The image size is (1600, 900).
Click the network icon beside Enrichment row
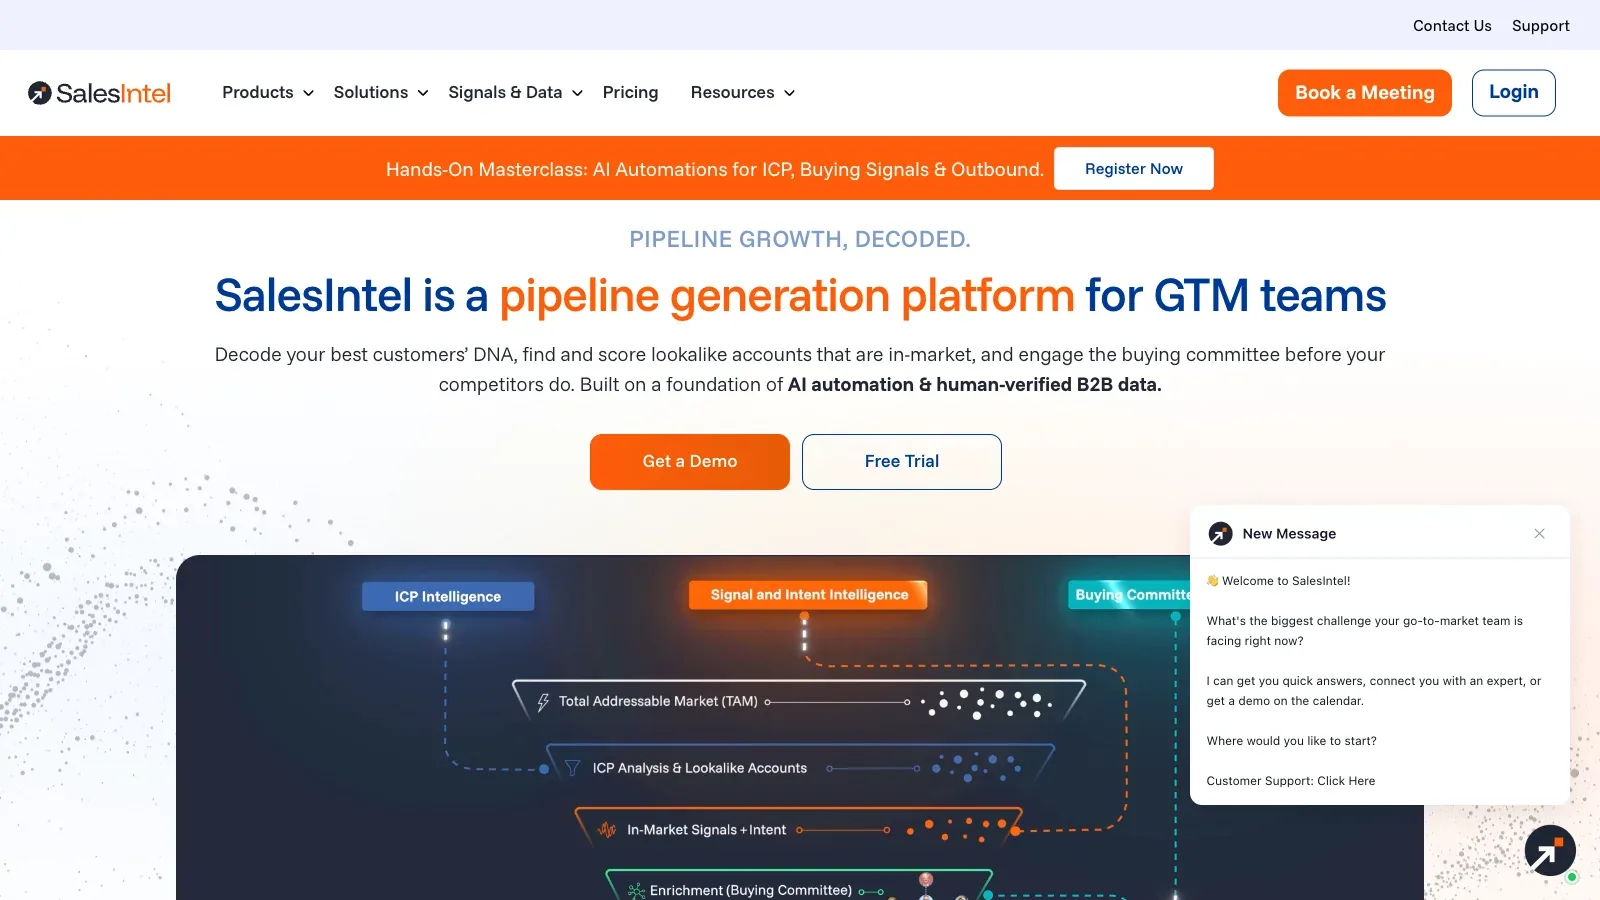[636, 891]
